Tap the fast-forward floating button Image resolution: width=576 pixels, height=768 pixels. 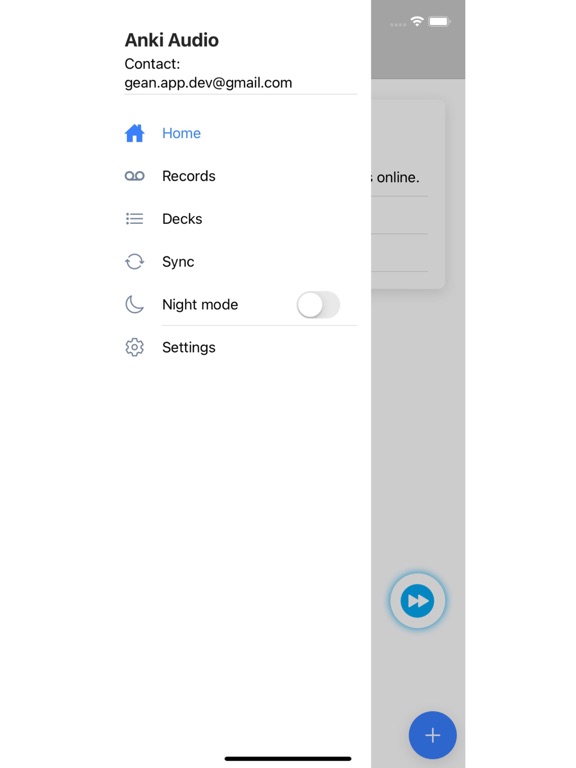pyautogui.click(x=417, y=600)
